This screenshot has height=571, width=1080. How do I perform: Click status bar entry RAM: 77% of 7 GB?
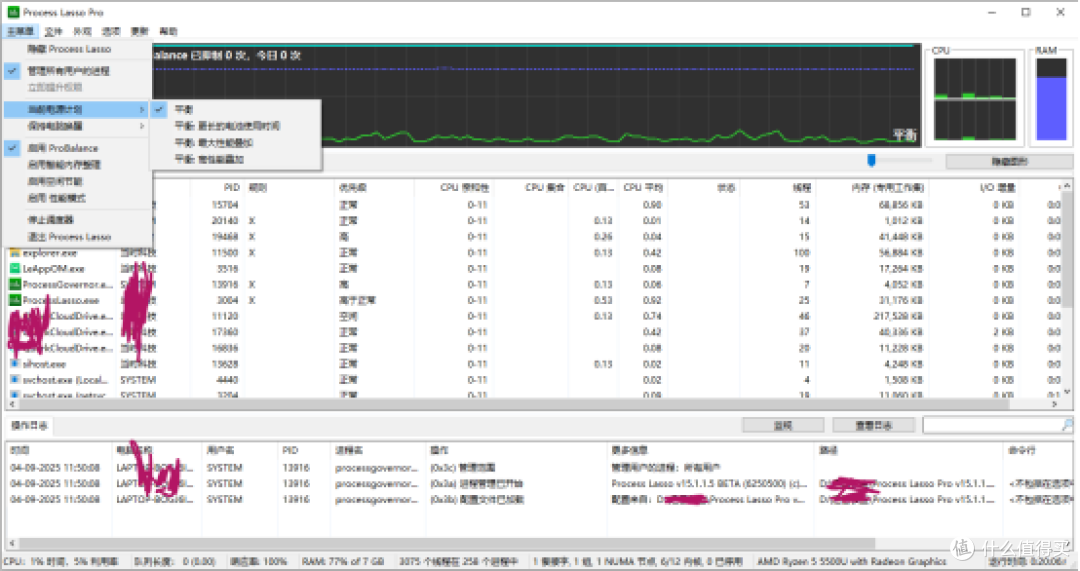point(342,561)
